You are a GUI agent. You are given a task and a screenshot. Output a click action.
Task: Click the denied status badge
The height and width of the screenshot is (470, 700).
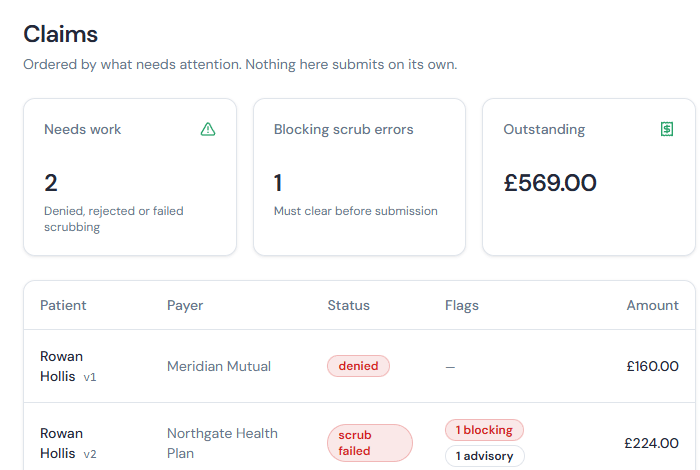point(358,366)
